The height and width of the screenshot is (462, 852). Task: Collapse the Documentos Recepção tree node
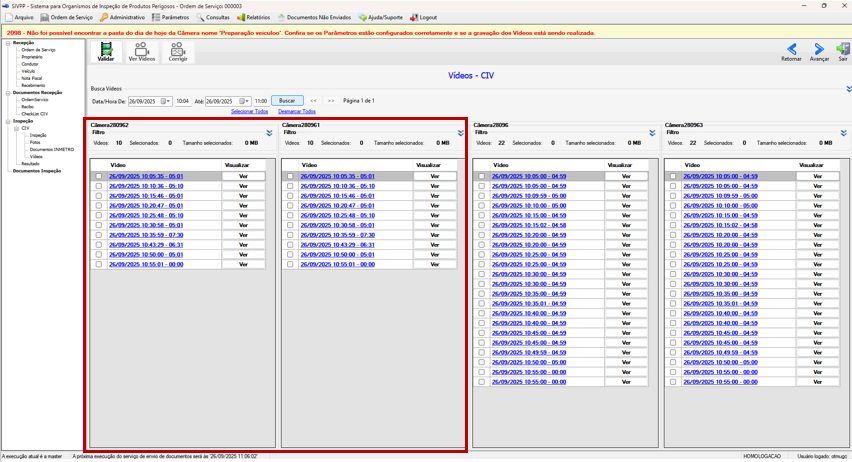[x=8, y=93]
